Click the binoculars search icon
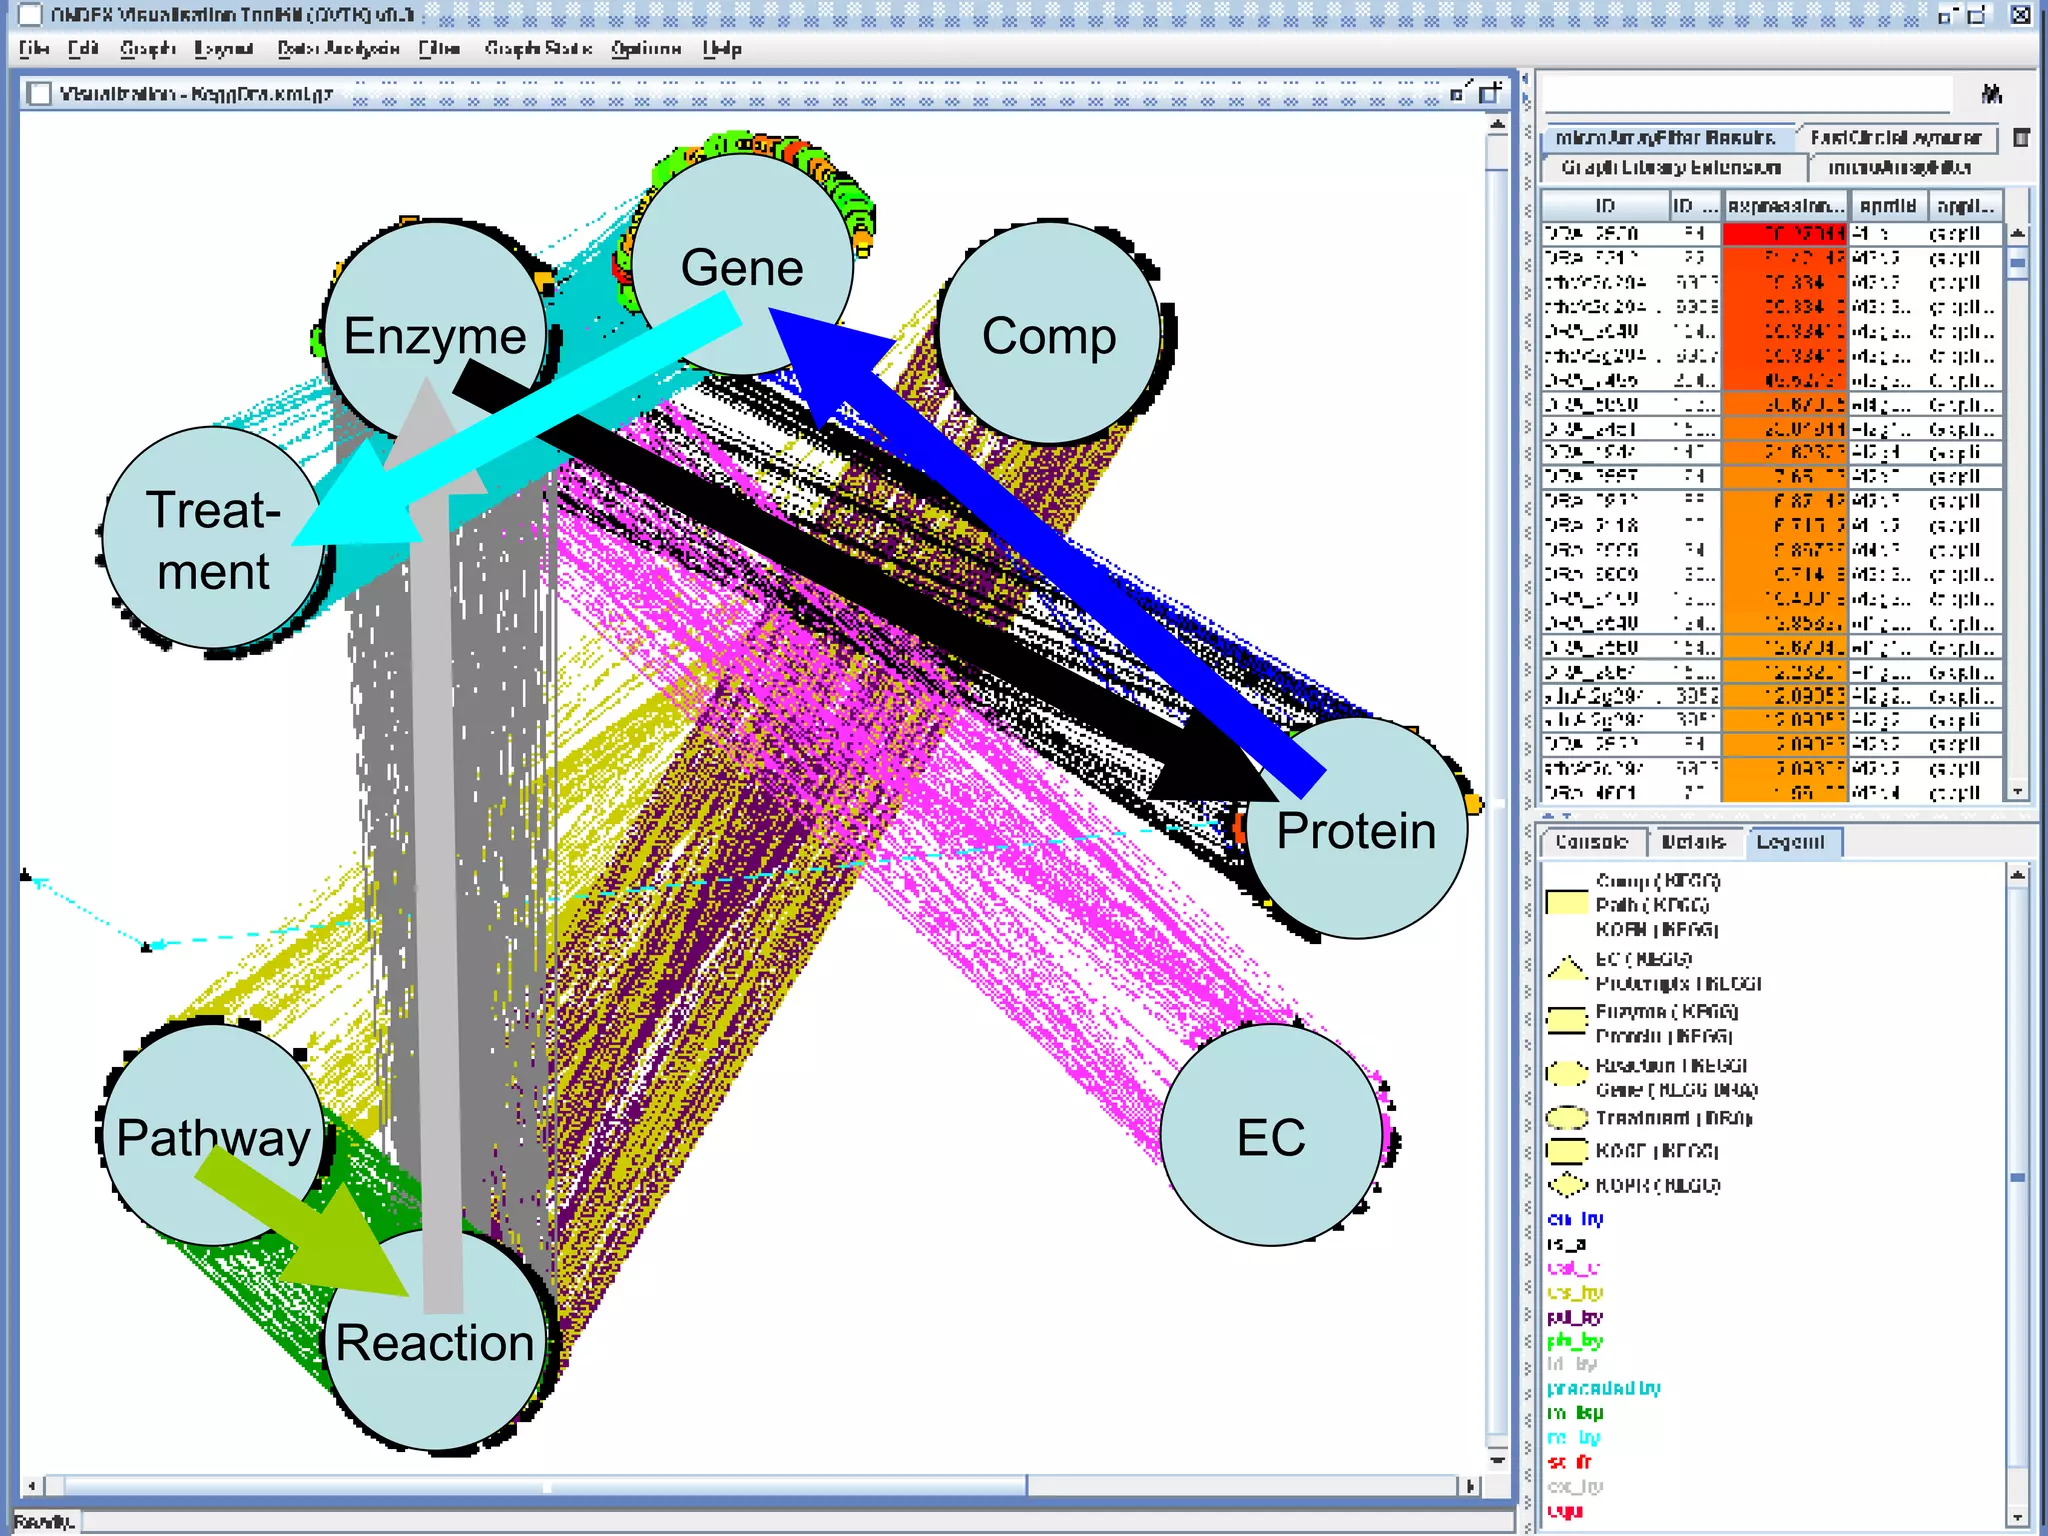The width and height of the screenshot is (2048, 1536). [1991, 95]
